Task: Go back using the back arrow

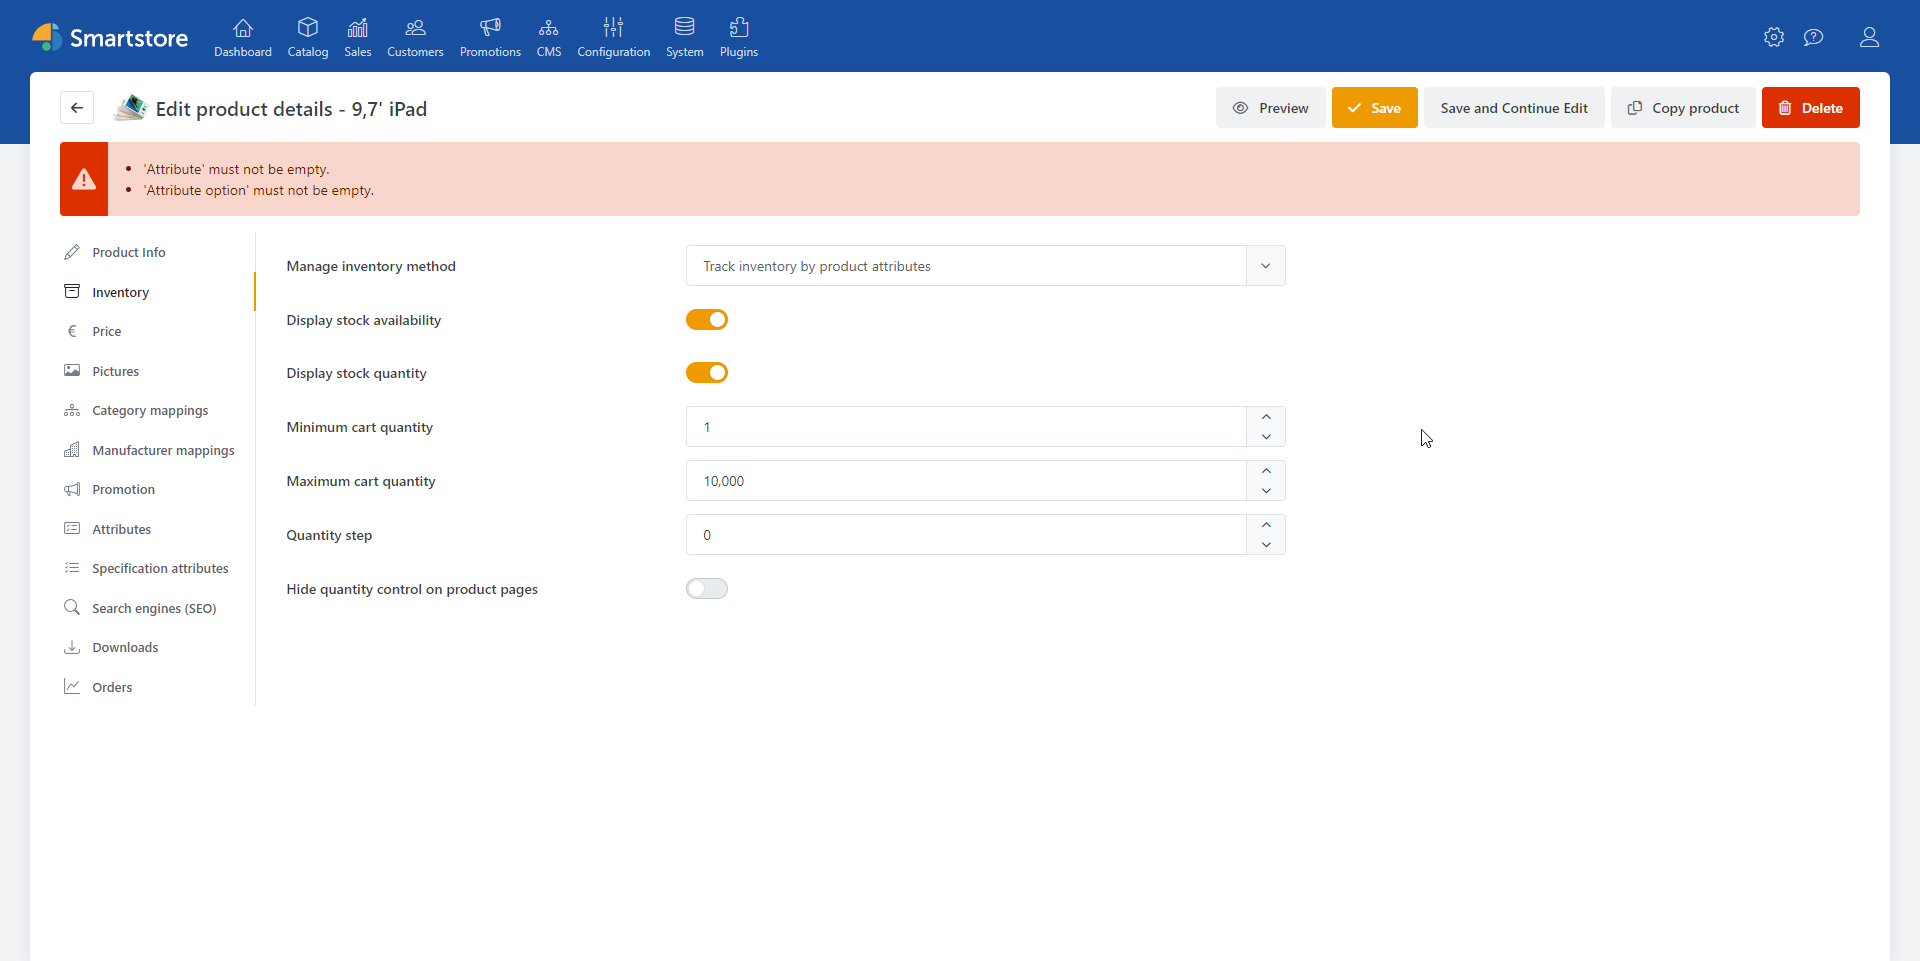Action: tap(77, 107)
